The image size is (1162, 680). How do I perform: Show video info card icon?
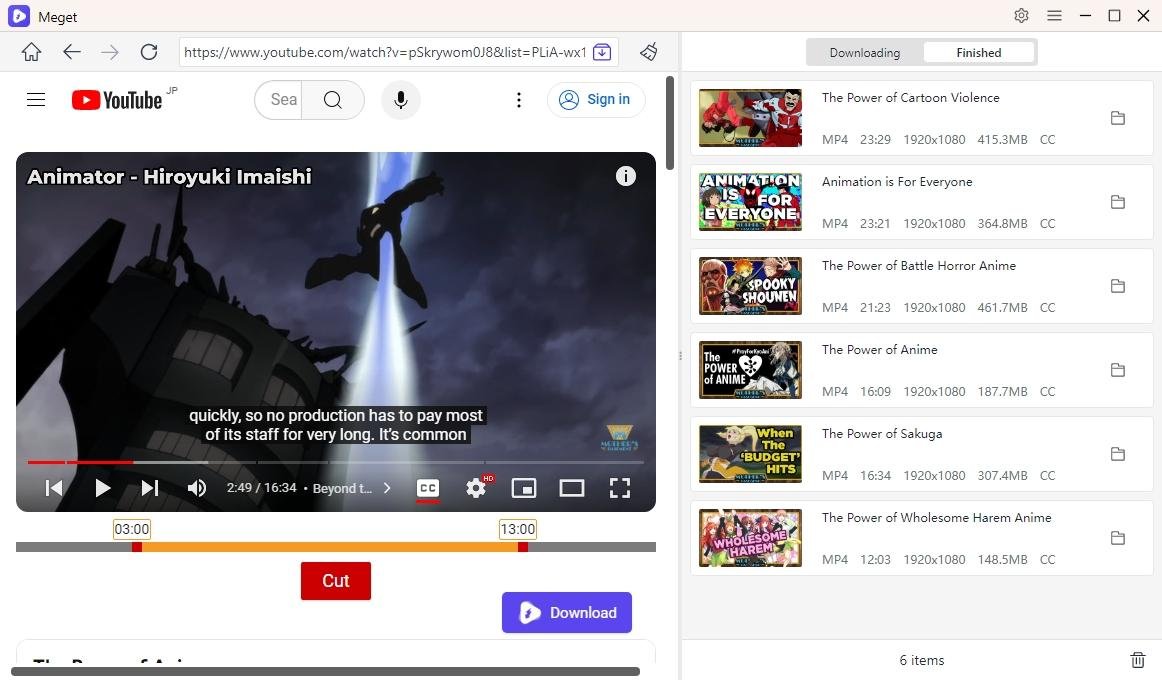pyautogui.click(x=625, y=176)
